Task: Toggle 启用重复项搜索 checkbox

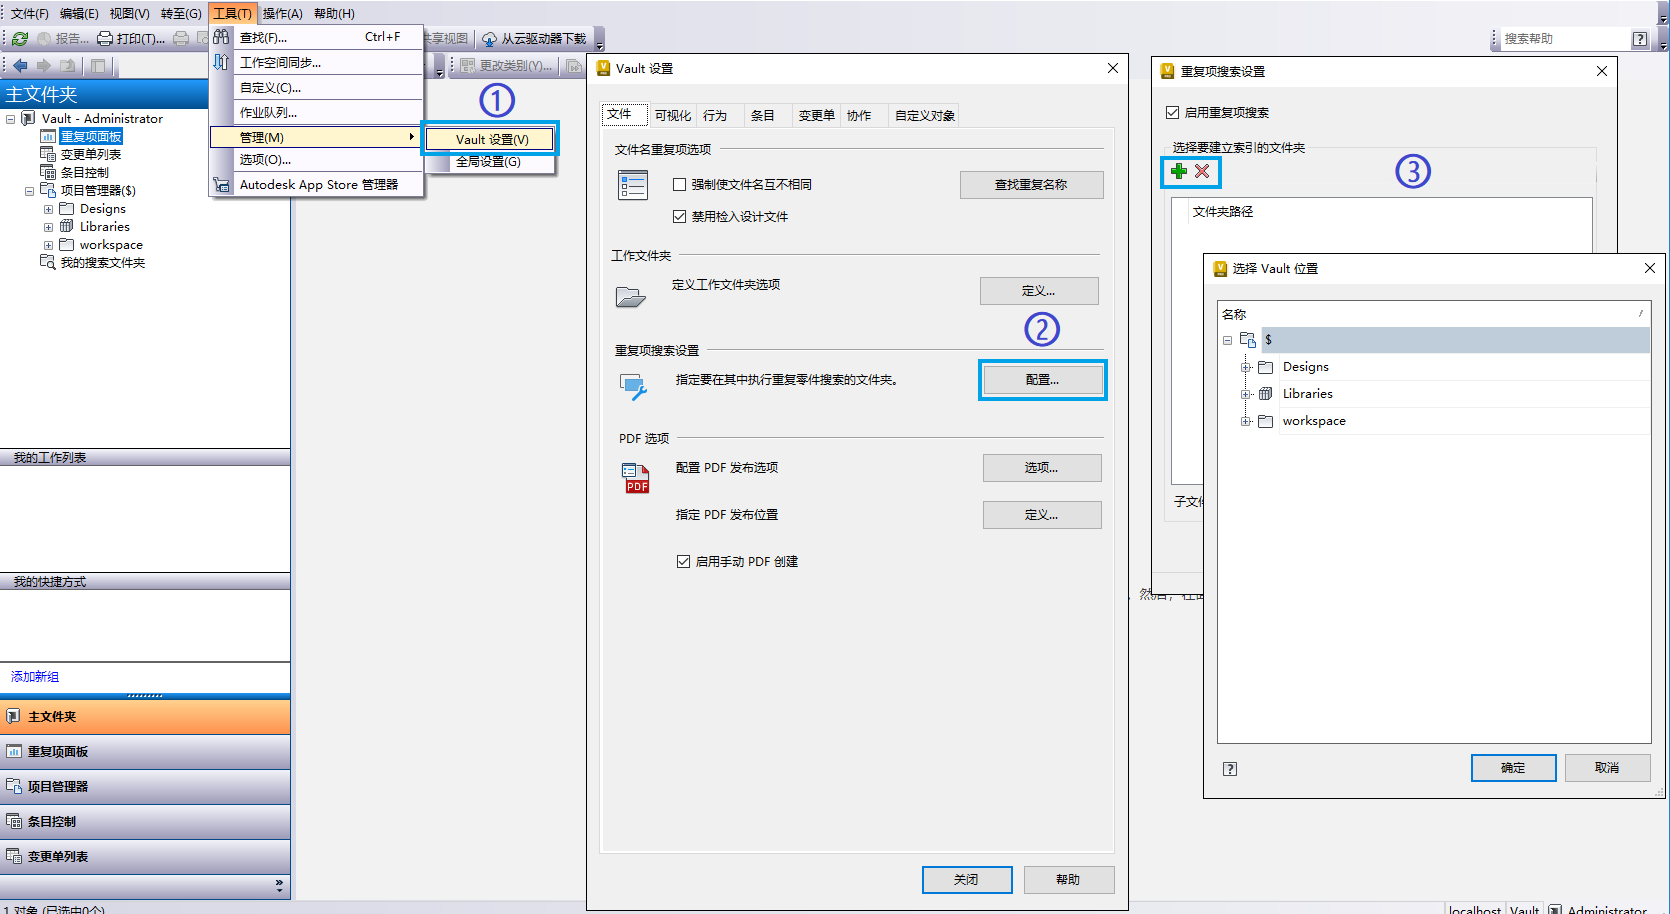Action: 1173,113
